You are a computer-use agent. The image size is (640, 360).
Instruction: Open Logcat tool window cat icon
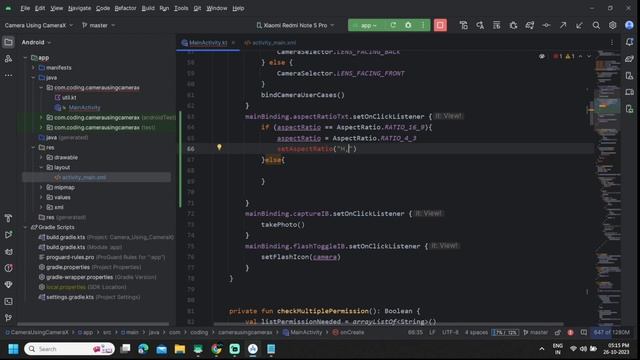click(x=8, y=251)
